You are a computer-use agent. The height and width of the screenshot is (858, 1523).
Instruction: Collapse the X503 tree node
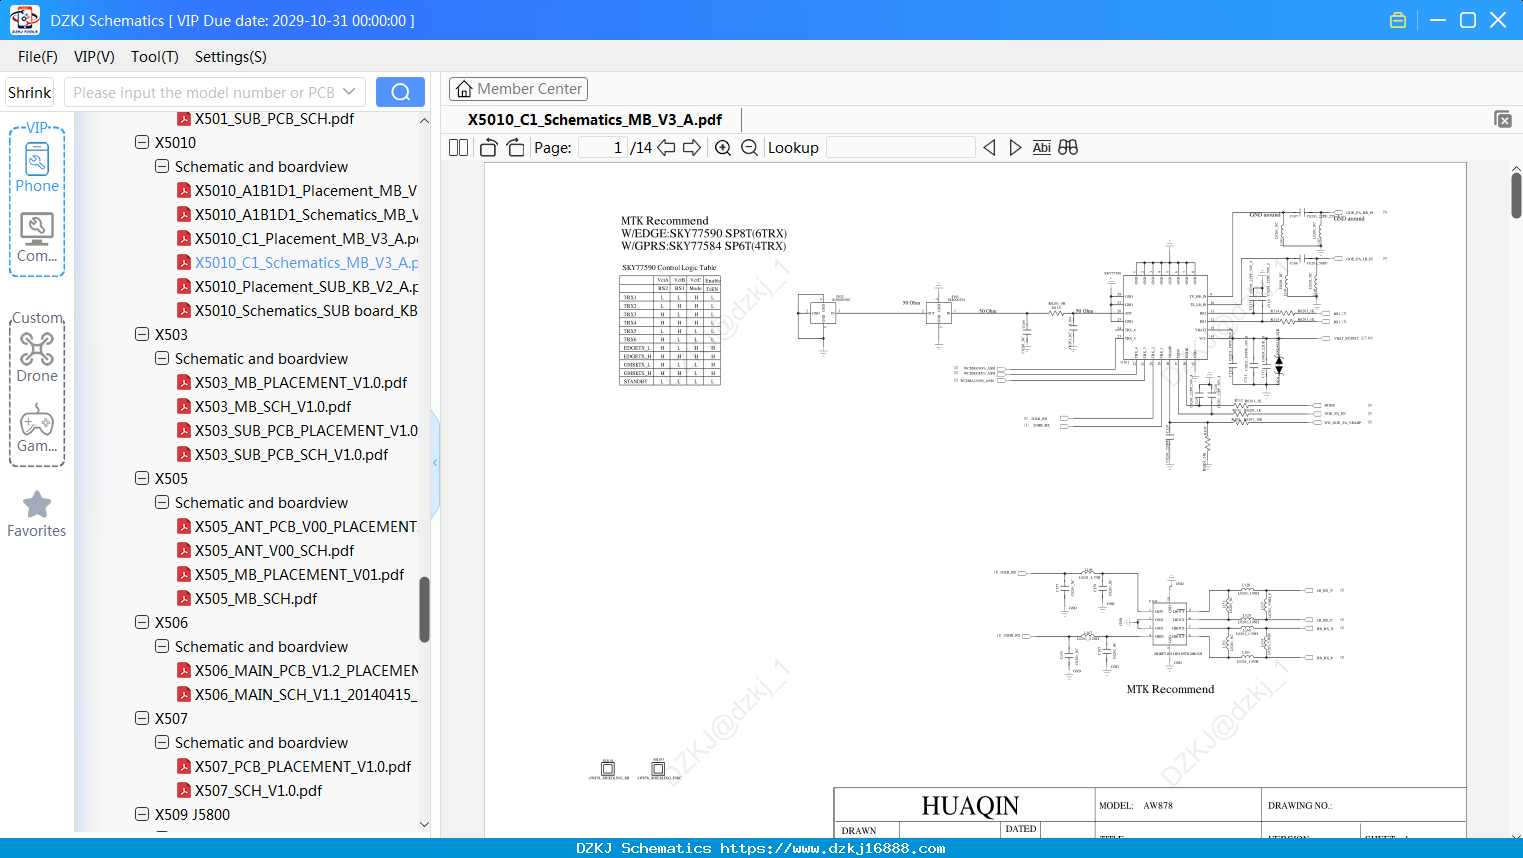(x=142, y=334)
